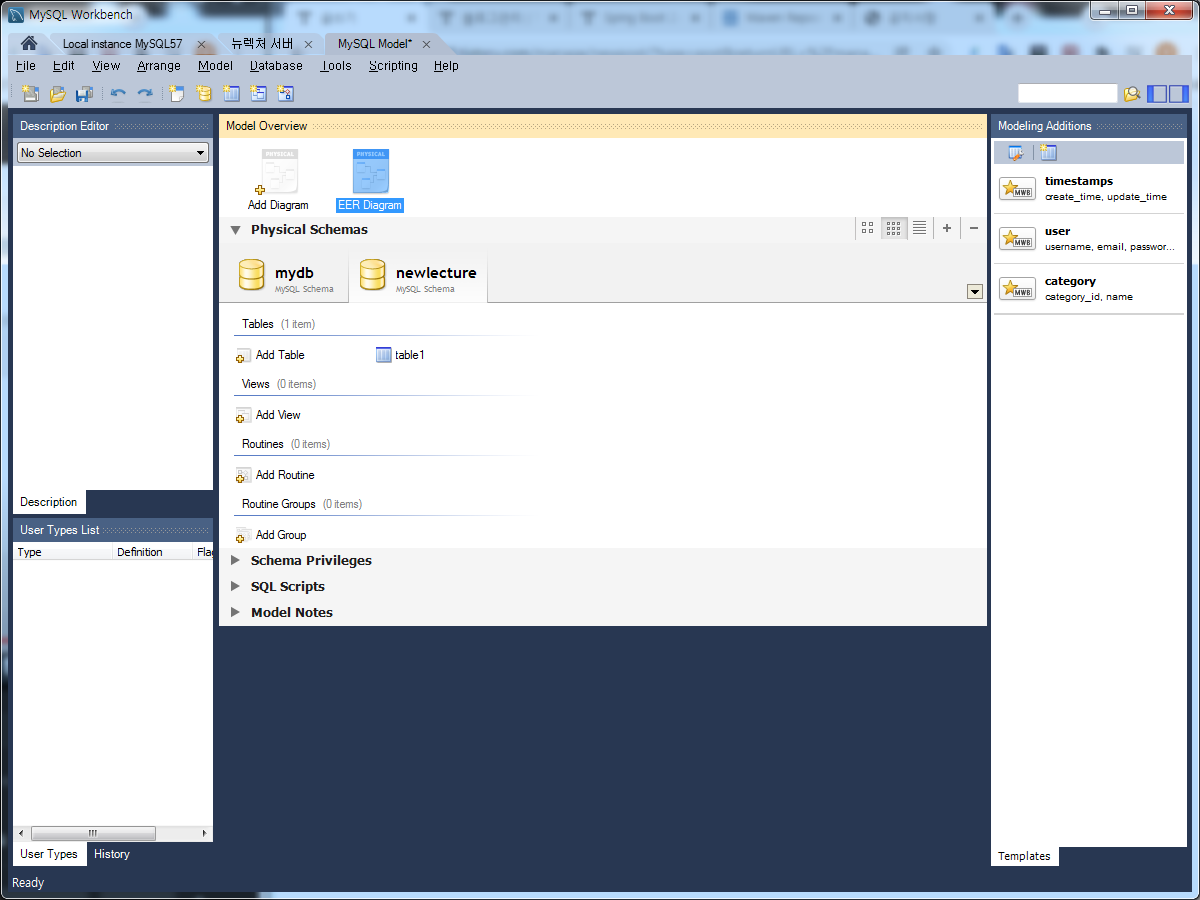This screenshot has height=900, width=1200.
Task: Open the Help menu
Action: (446, 66)
